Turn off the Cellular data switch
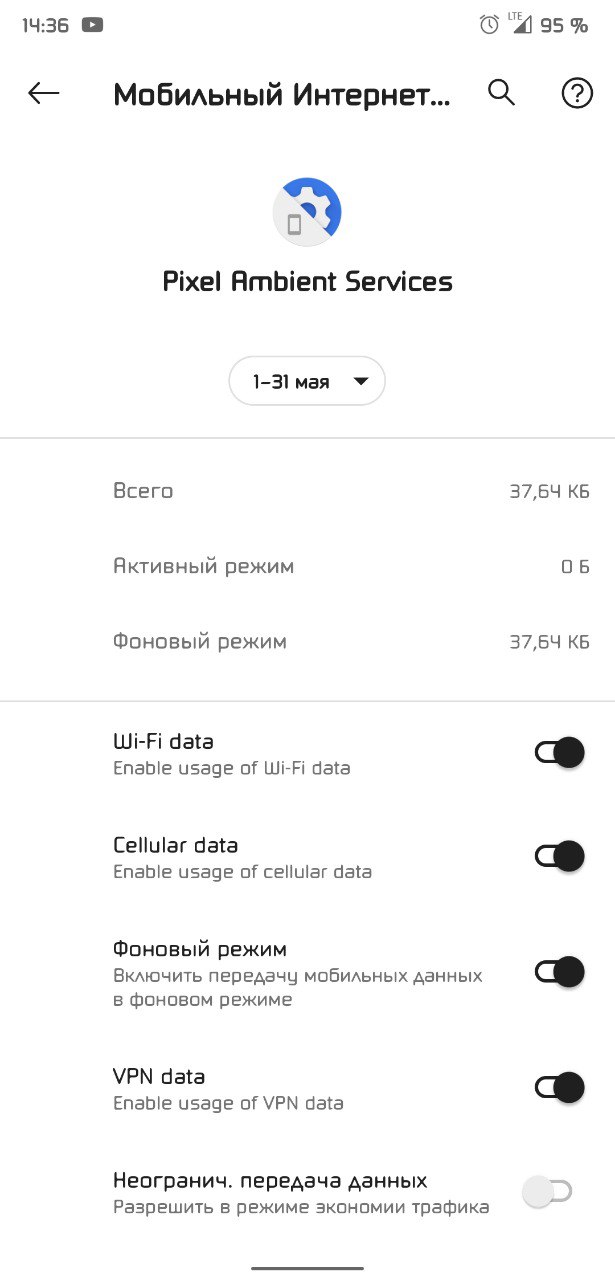 [x=559, y=856]
